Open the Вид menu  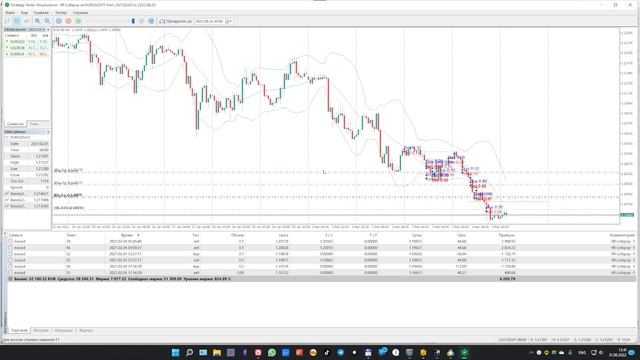(24, 13)
